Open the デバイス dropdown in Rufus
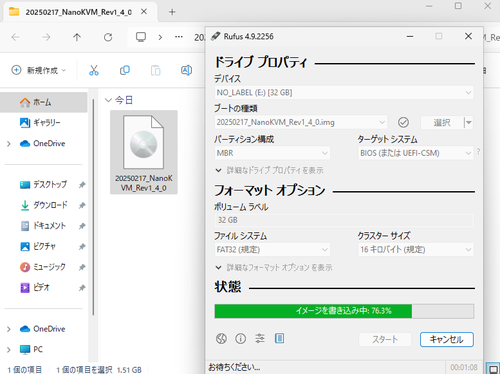The width and height of the screenshot is (500, 374). [344, 93]
